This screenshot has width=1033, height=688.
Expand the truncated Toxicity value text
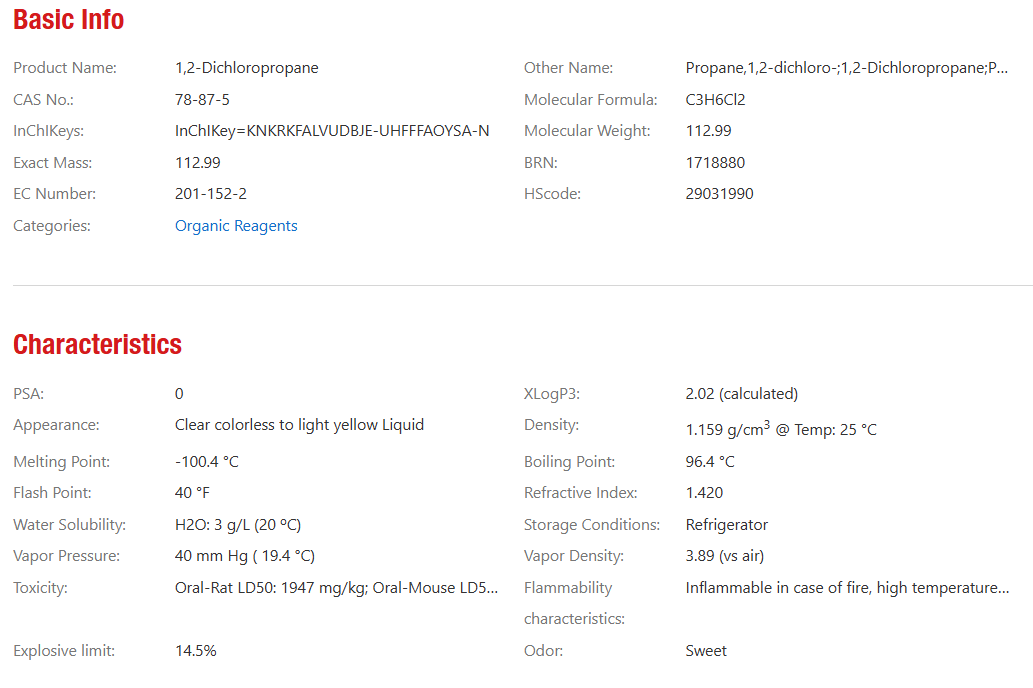pos(336,588)
